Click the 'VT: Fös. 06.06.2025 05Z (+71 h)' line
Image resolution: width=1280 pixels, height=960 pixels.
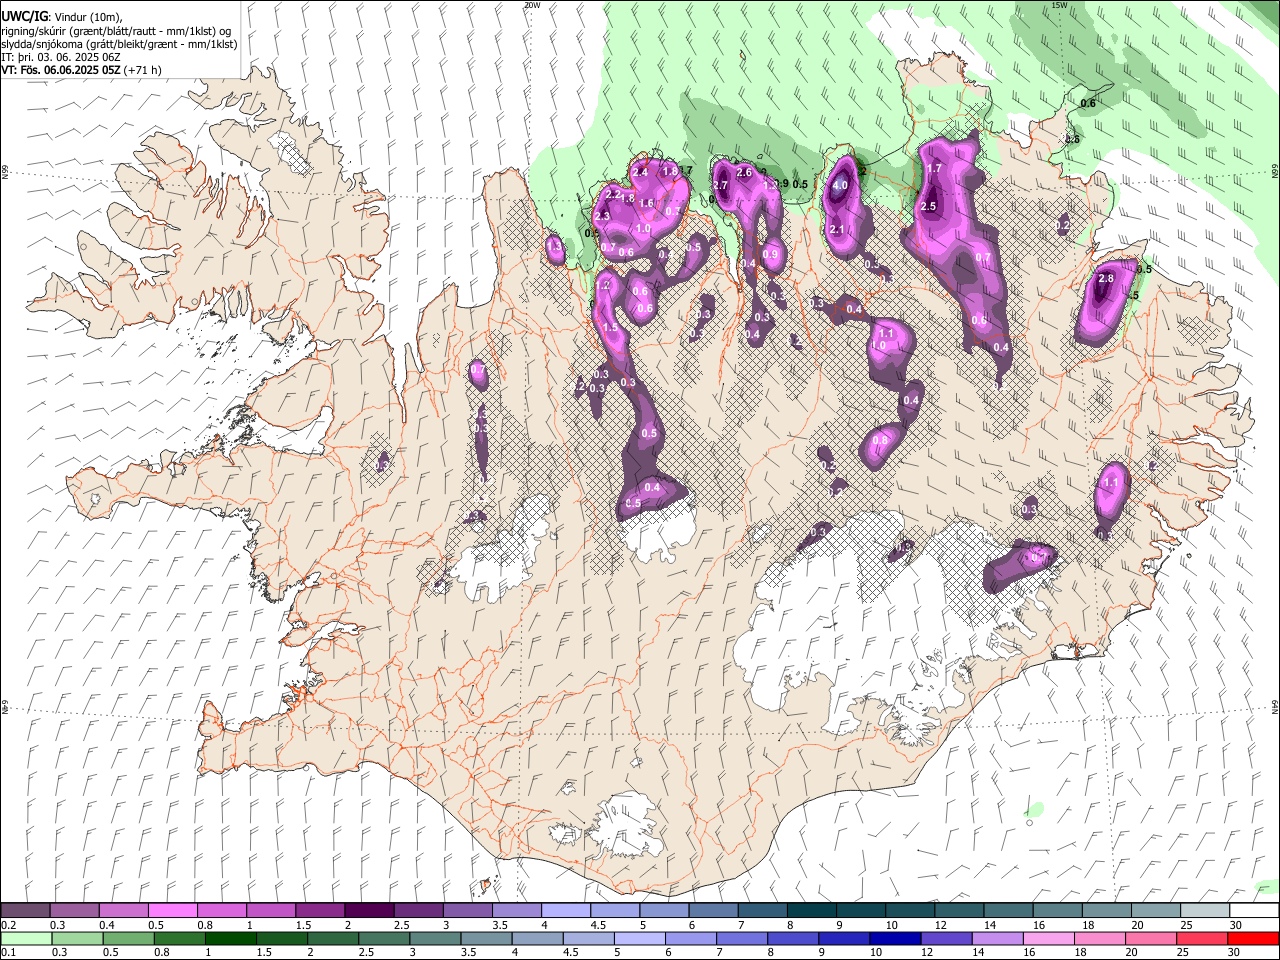coord(81,70)
